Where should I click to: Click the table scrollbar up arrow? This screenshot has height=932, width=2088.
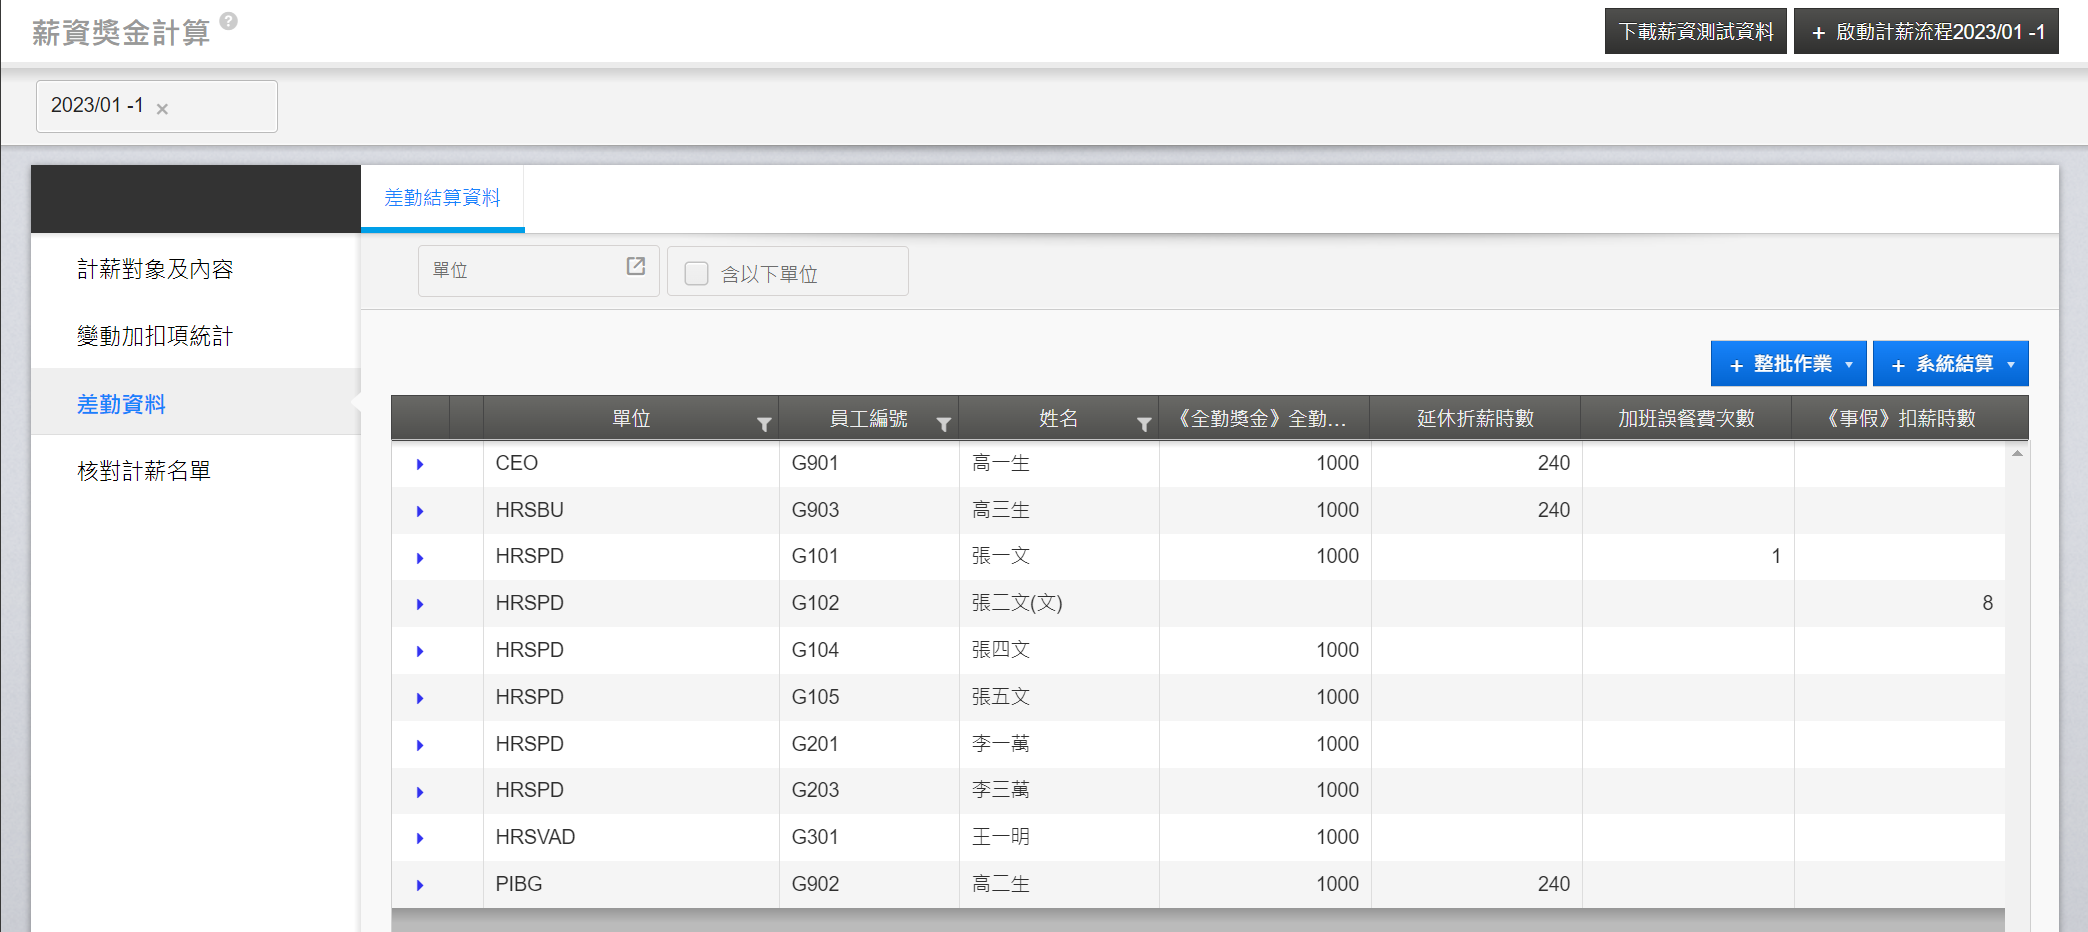click(x=2017, y=454)
